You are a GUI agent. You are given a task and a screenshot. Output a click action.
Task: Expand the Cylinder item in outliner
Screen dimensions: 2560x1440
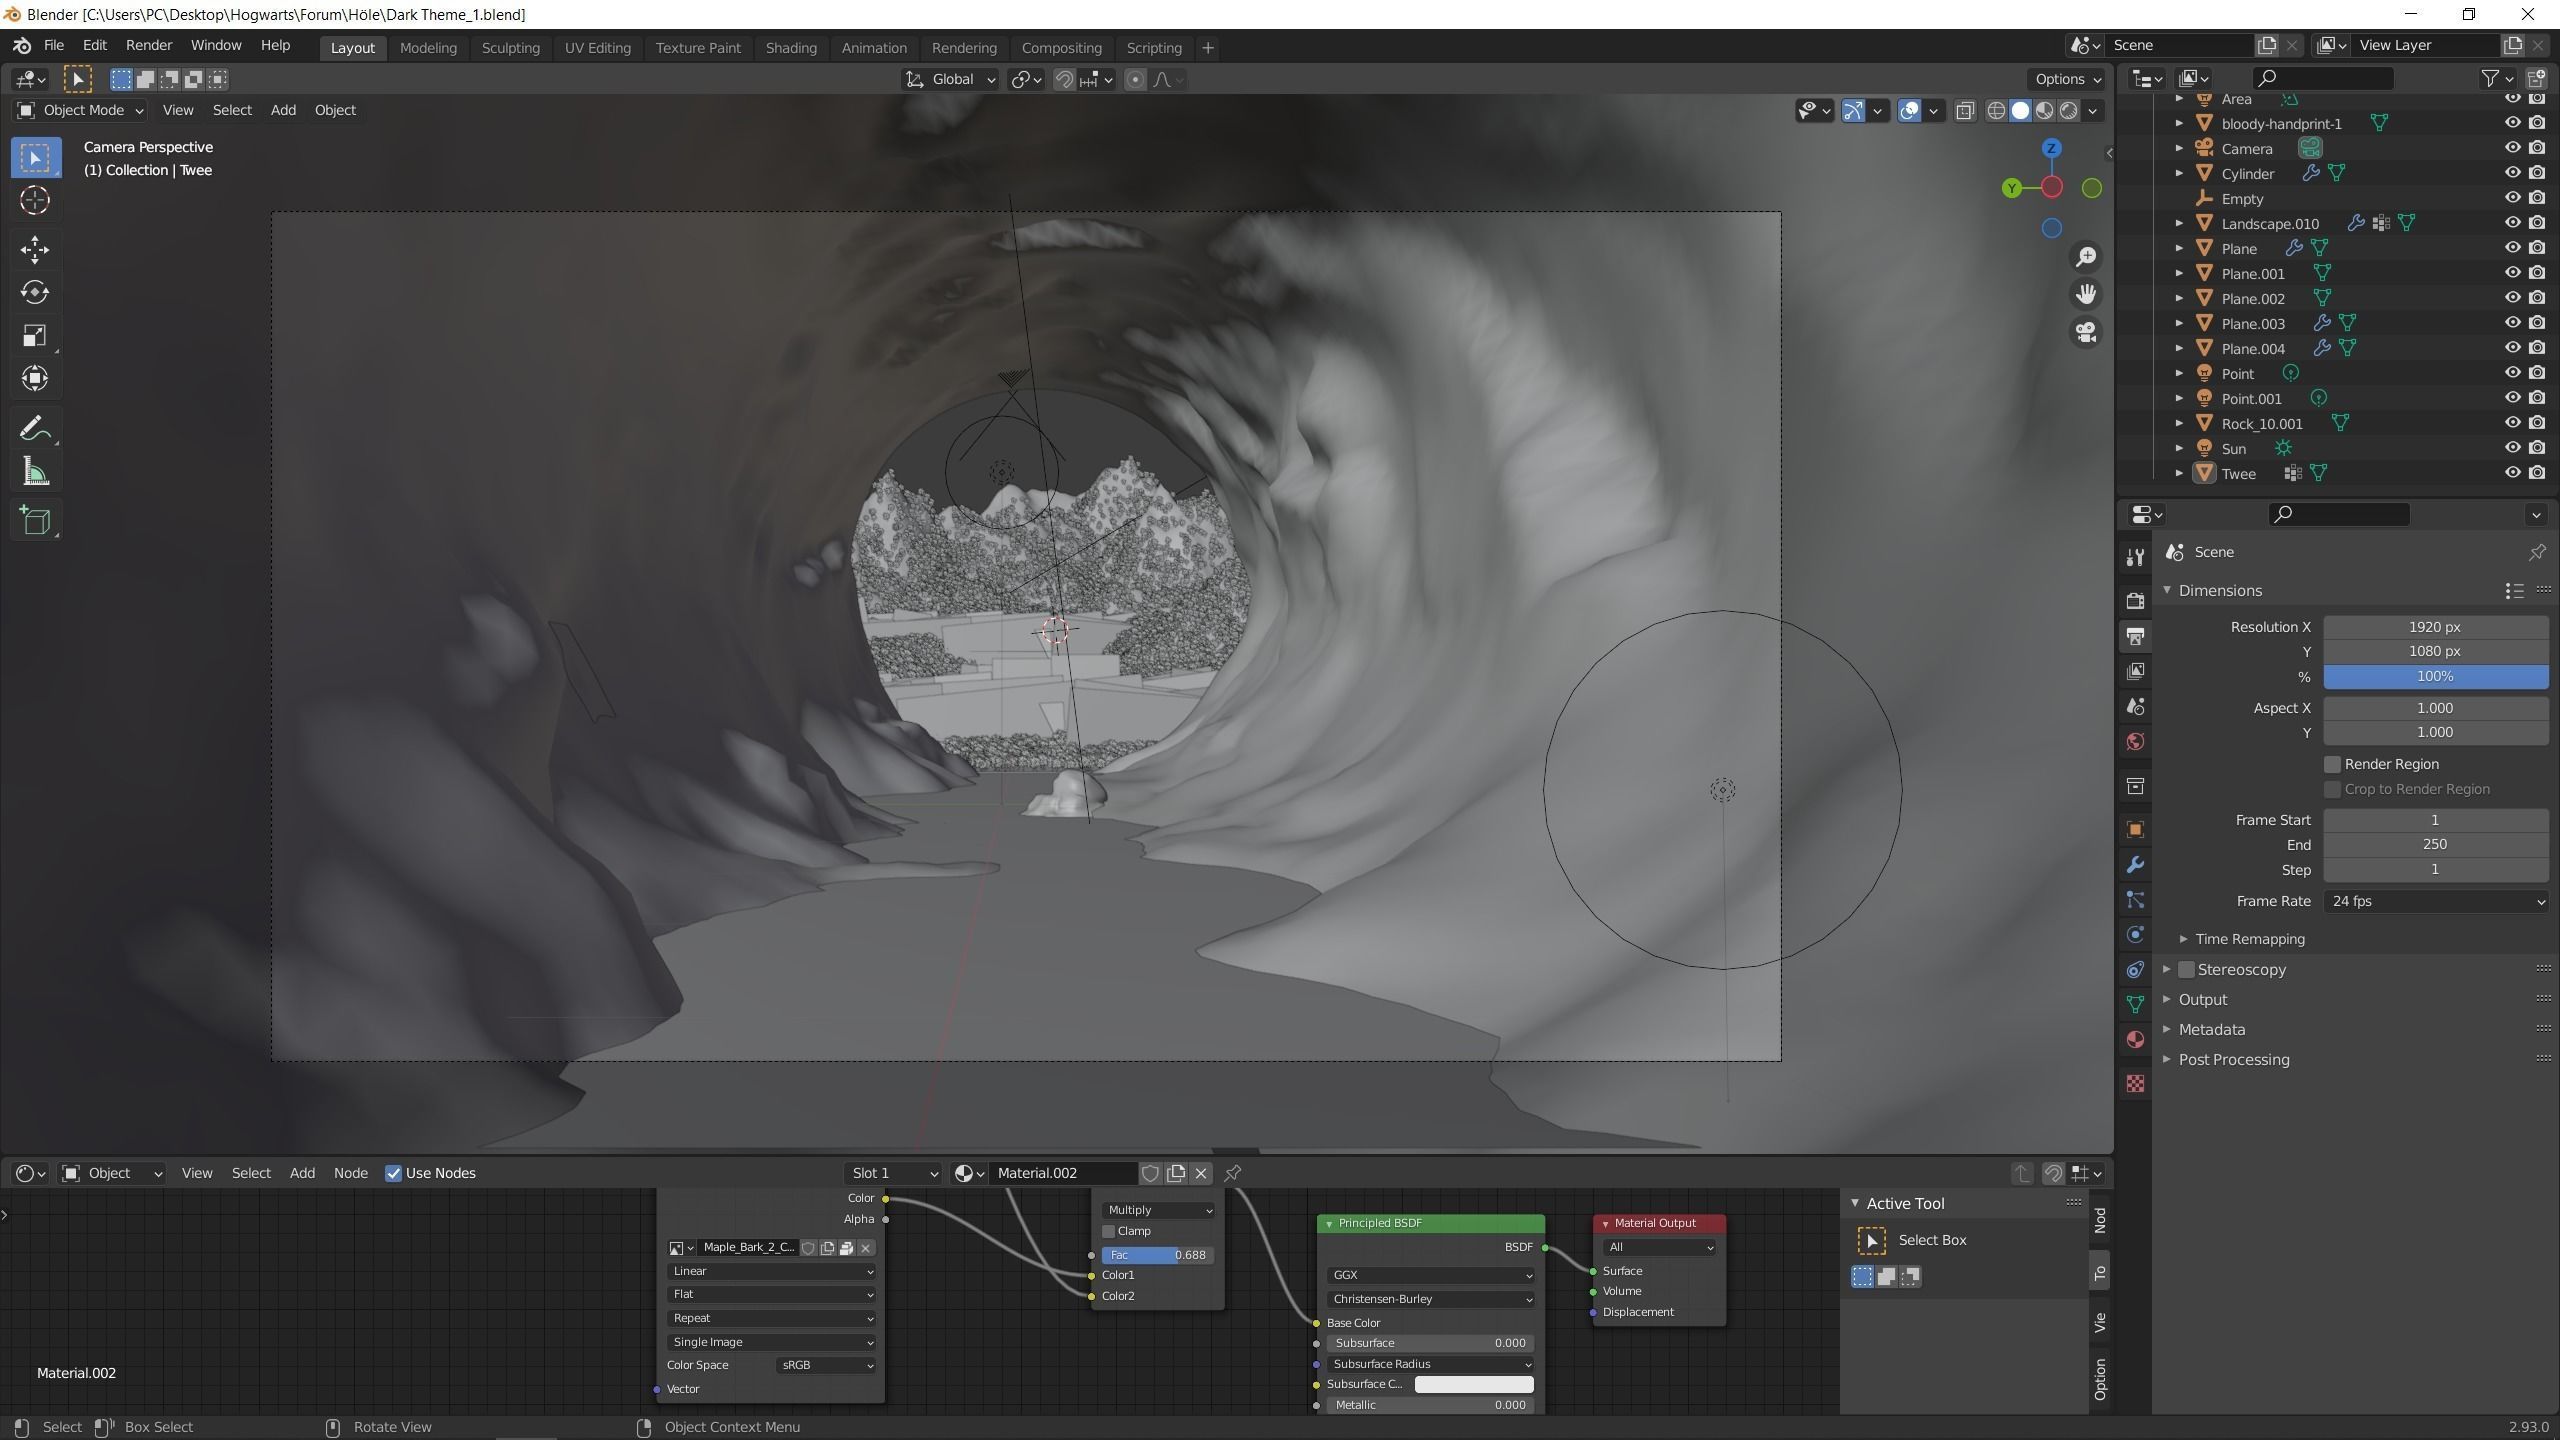tap(2179, 173)
